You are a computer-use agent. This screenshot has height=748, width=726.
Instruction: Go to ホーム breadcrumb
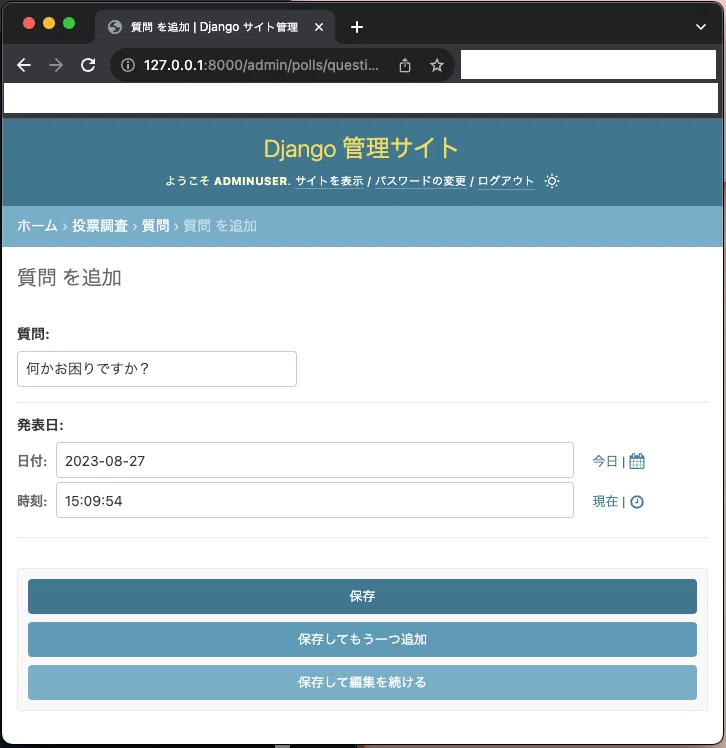pos(37,226)
